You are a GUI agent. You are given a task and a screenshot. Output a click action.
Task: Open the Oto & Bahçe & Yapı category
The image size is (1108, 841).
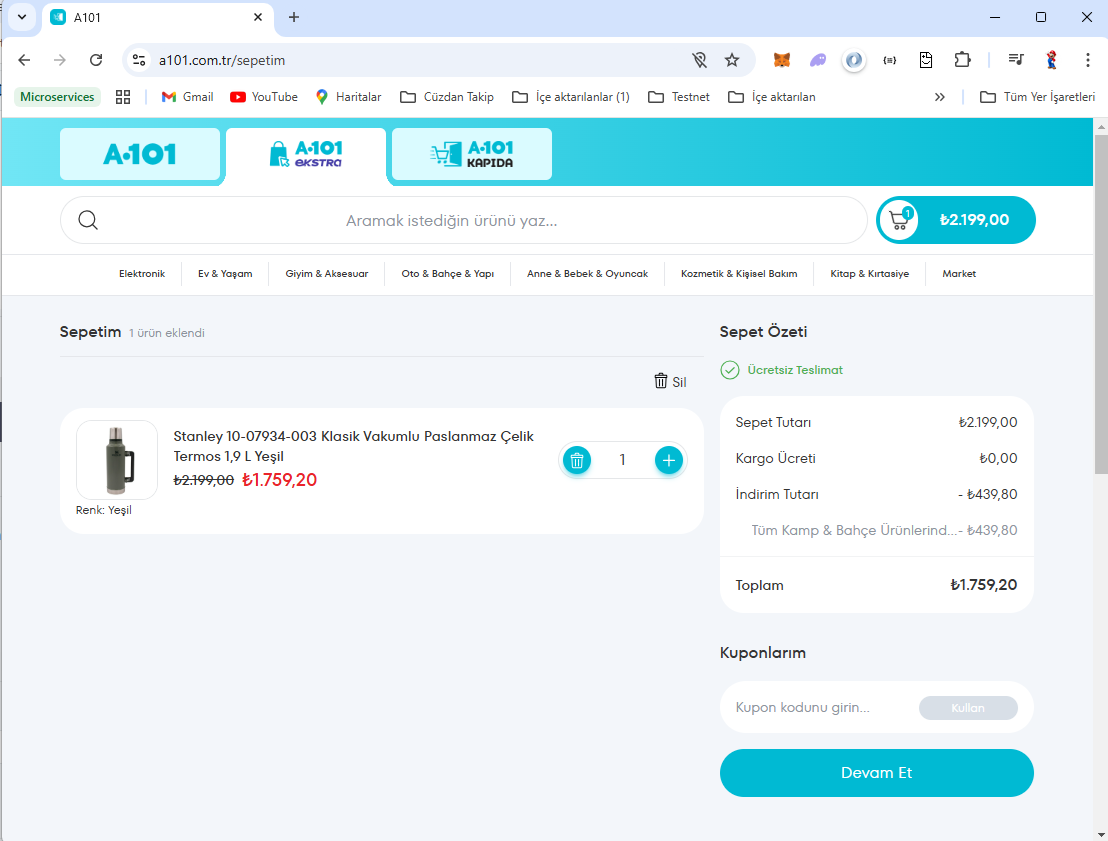pyautogui.click(x=447, y=274)
